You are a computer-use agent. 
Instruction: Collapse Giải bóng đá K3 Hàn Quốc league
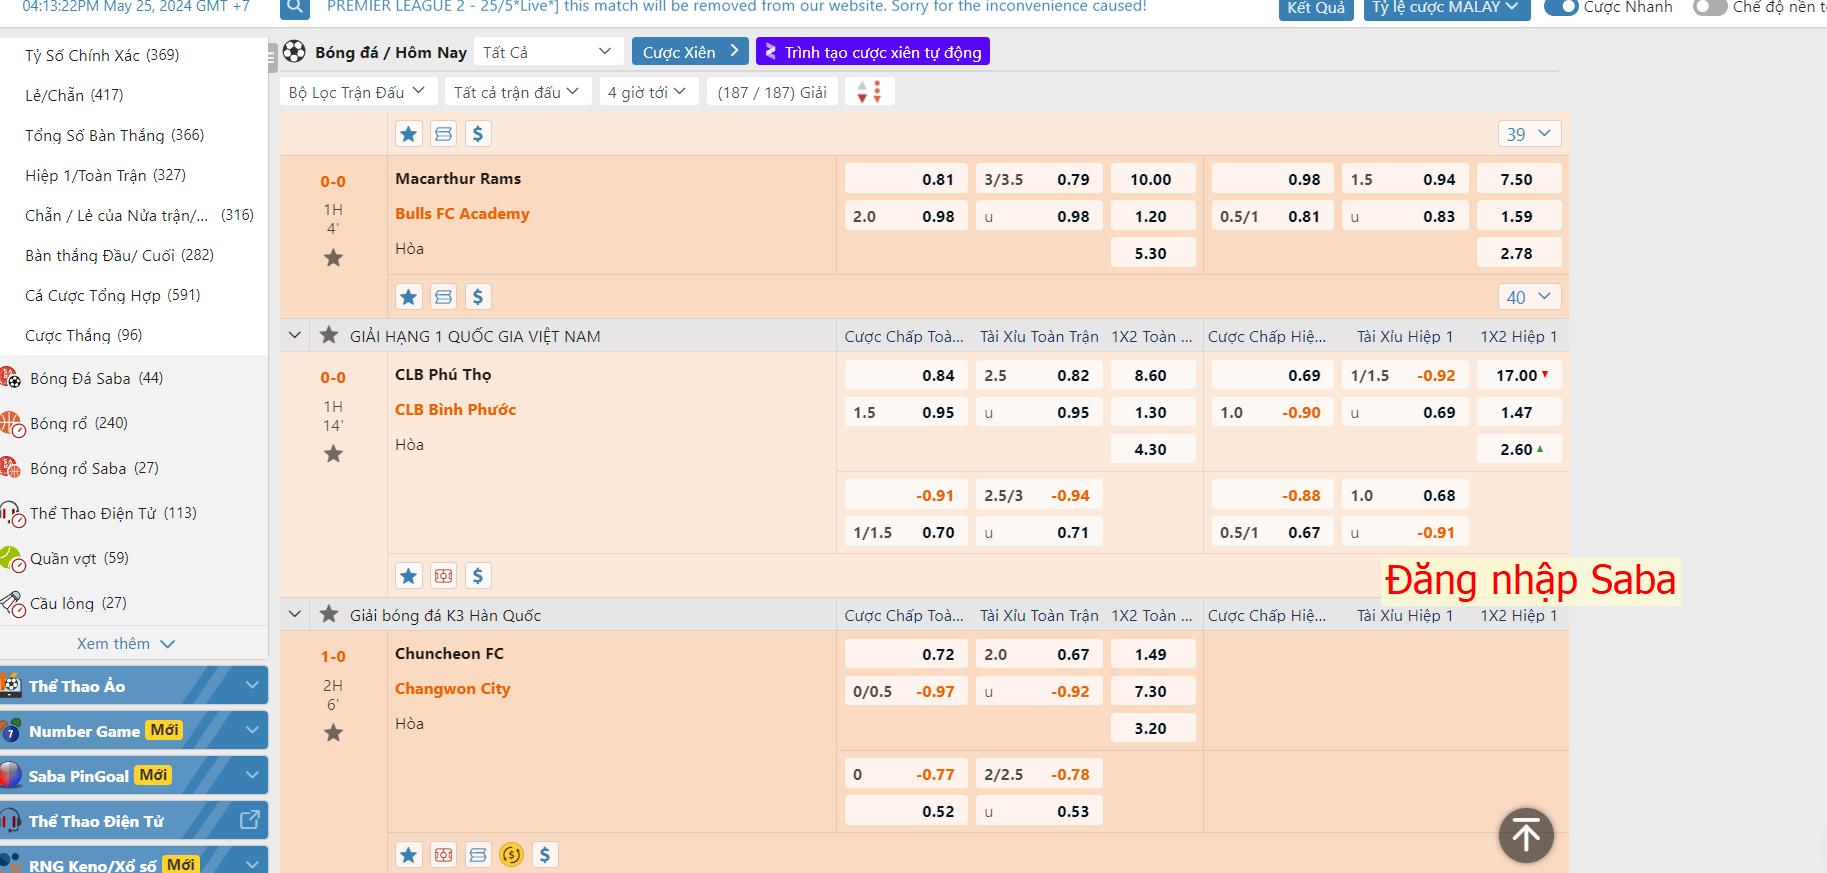point(294,615)
